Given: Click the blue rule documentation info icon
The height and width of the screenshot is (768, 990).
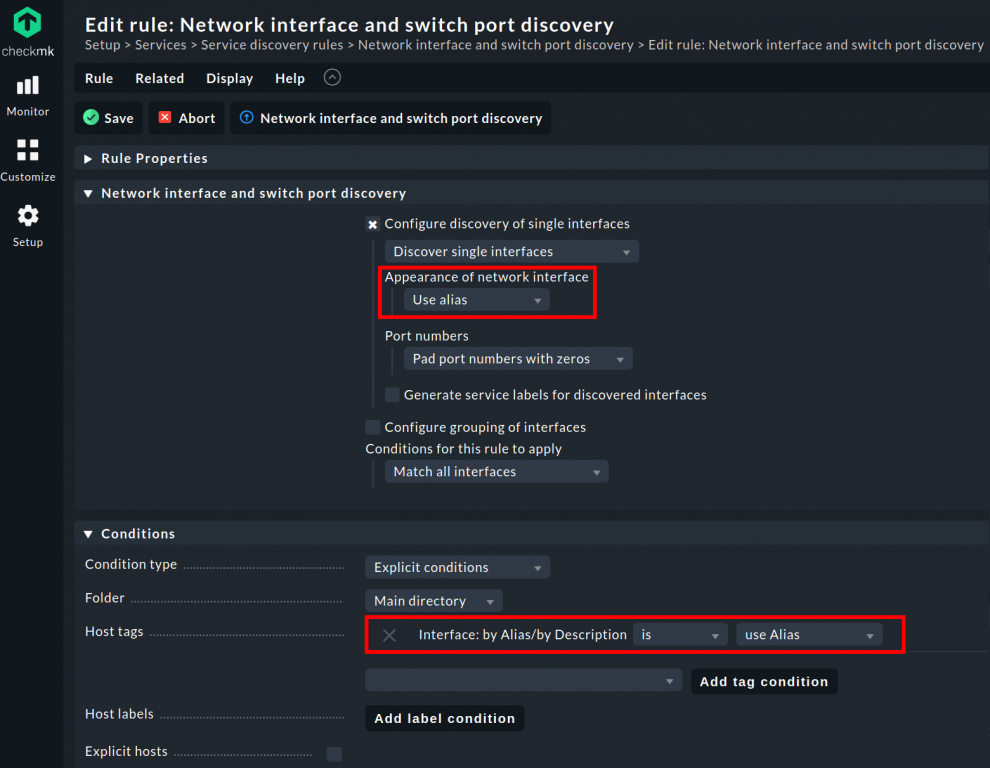Looking at the screenshot, I should click(x=245, y=117).
